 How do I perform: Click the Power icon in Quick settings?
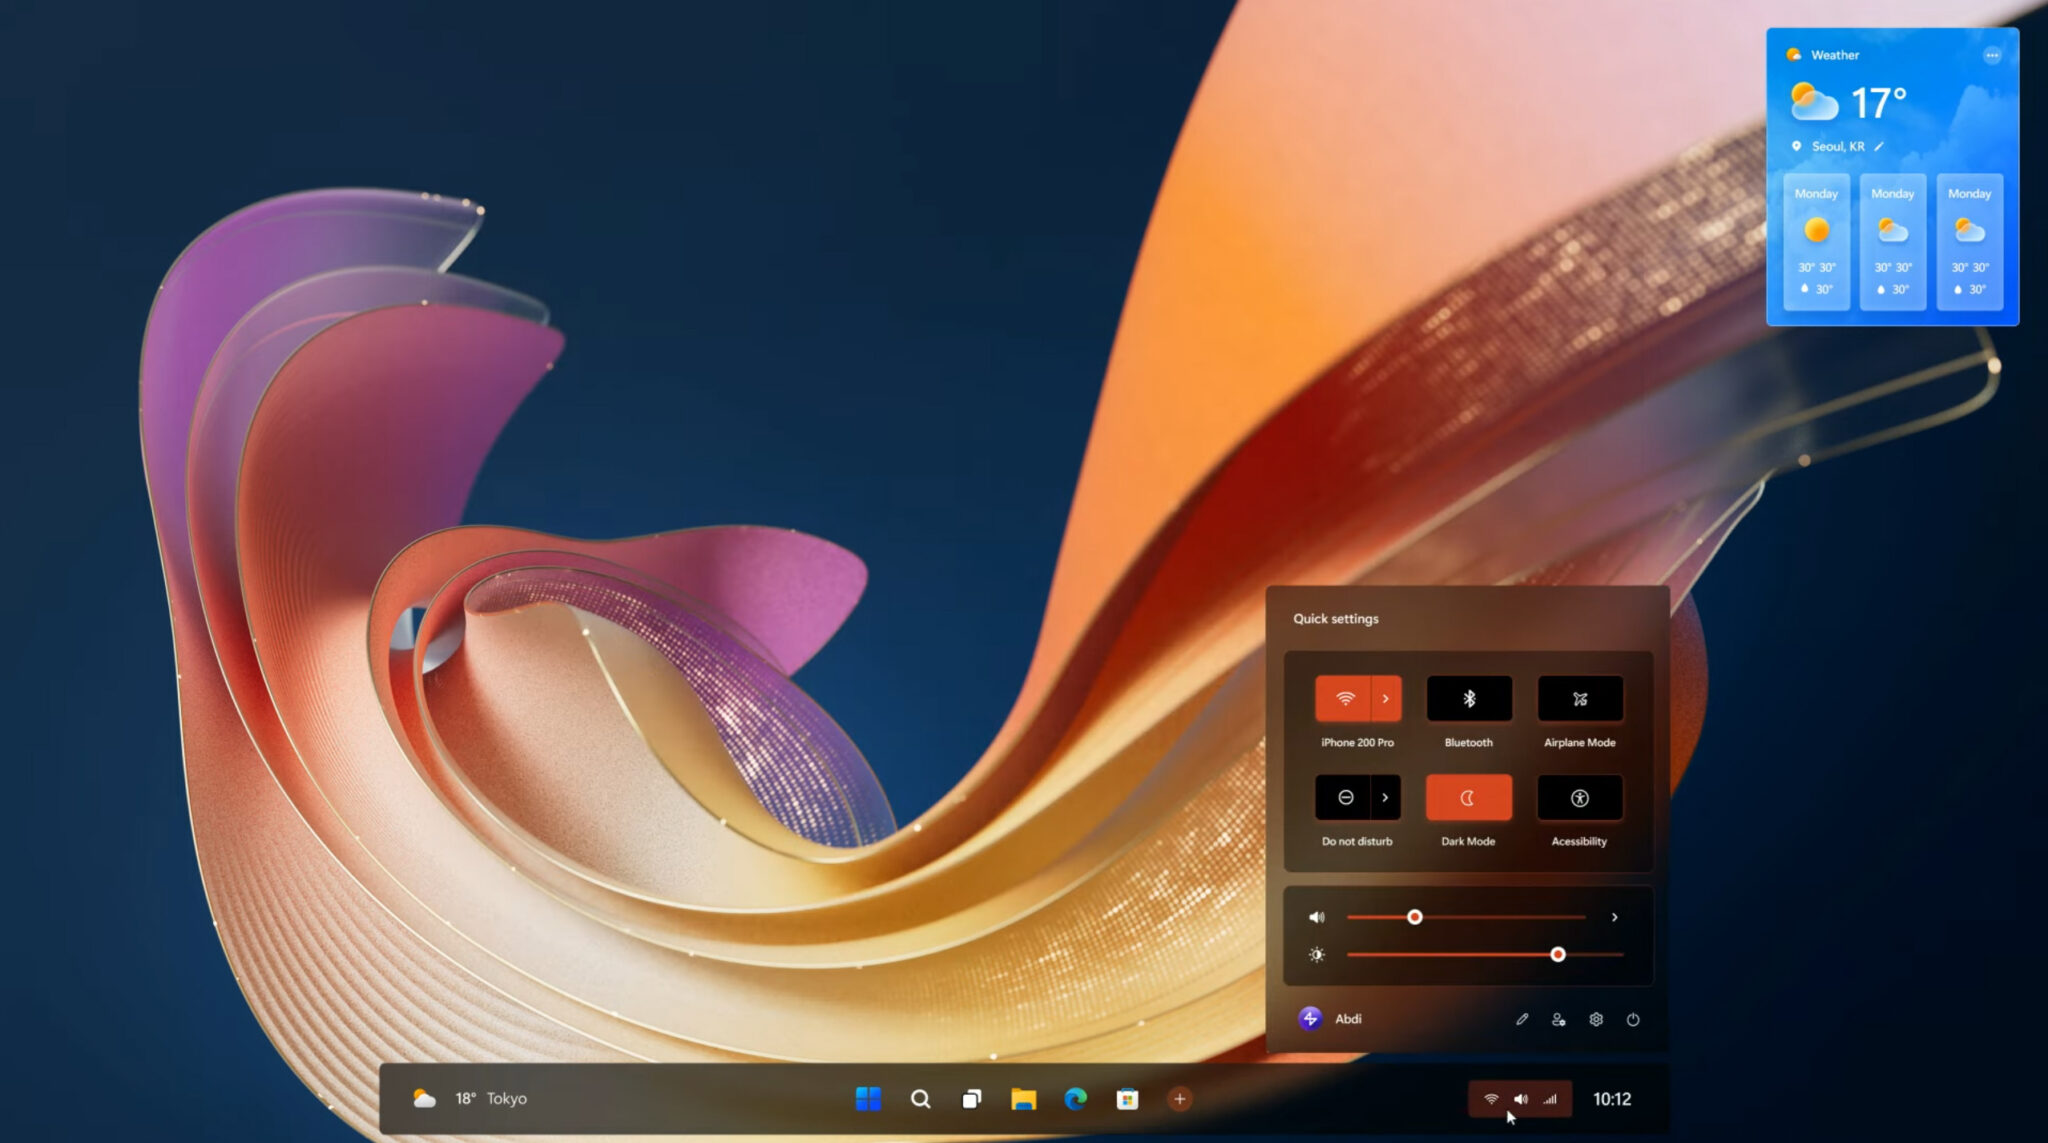[x=1633, y=1019]
